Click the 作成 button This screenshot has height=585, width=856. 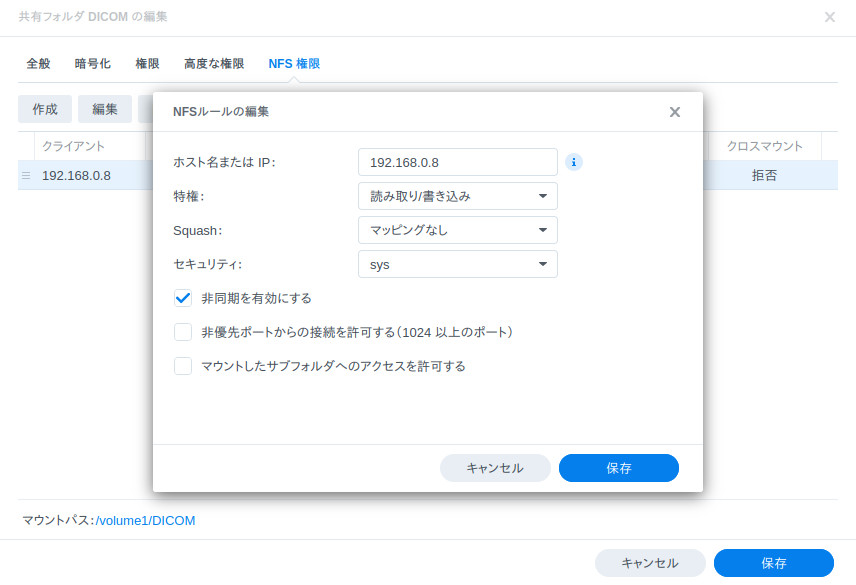[45, 109]
